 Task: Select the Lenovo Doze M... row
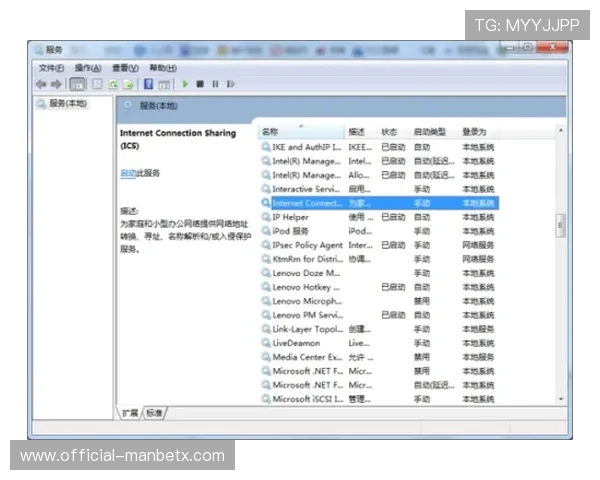(380, 273)
